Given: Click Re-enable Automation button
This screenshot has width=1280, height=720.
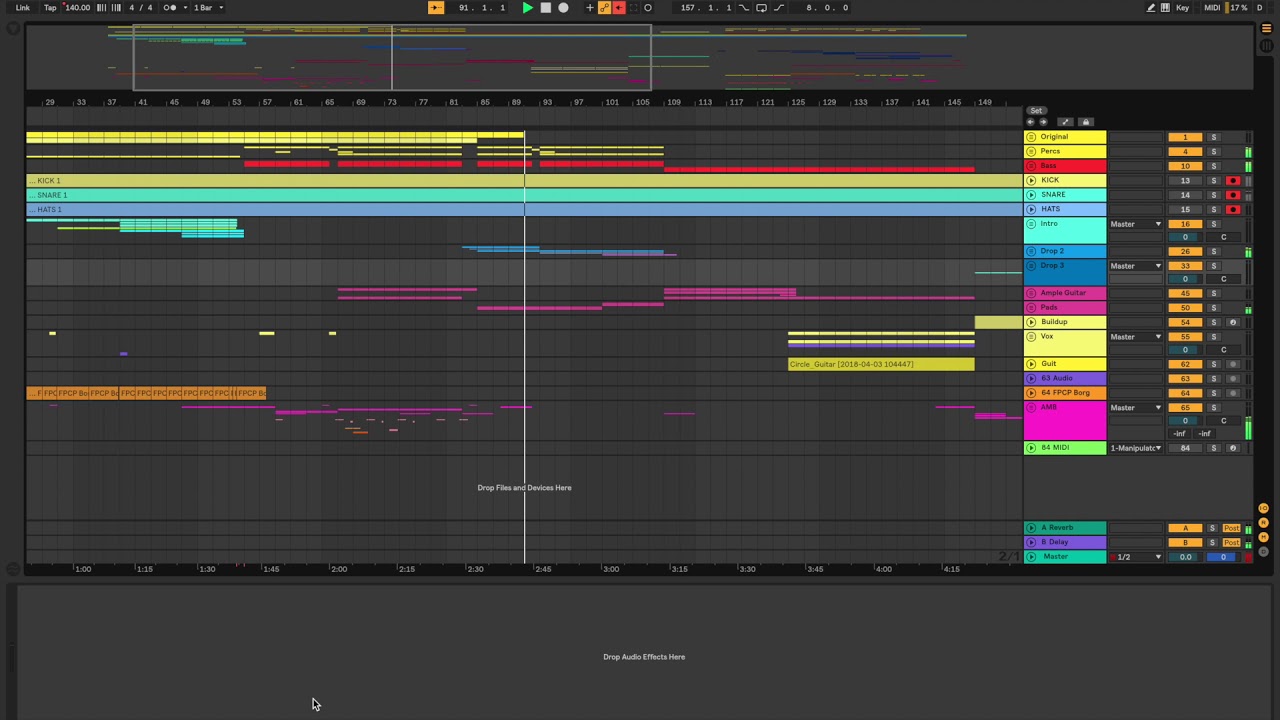Looking at the screenshot, I should 618,8.
